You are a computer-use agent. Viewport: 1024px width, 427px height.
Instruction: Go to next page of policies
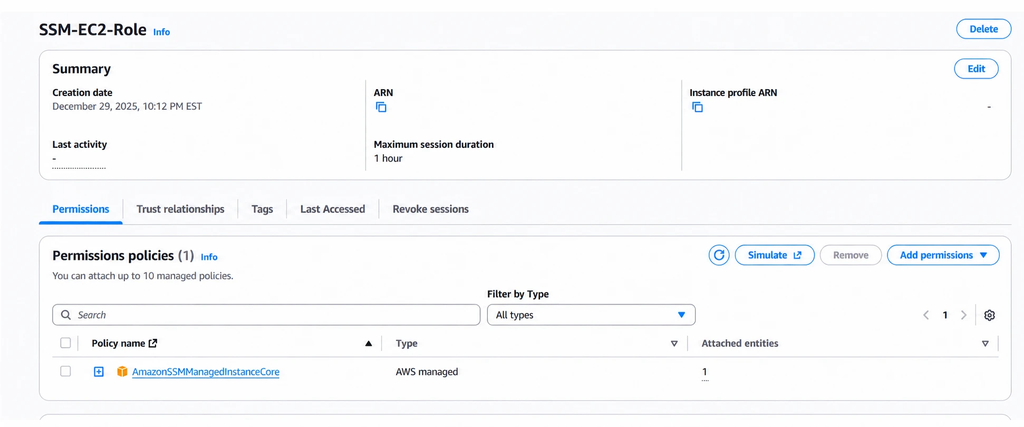[x=963, y=315]
